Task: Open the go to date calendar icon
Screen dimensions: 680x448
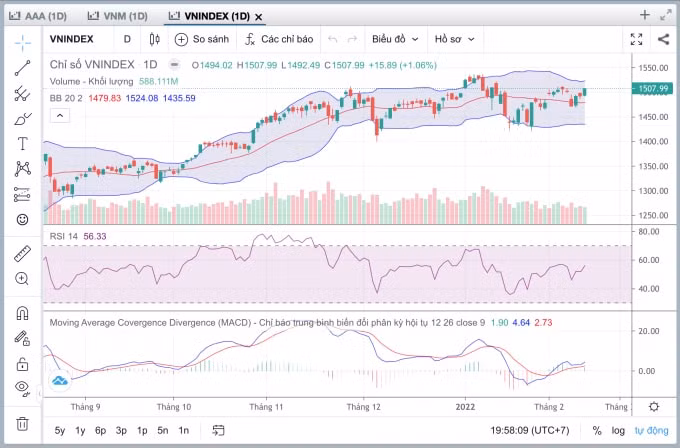Action: click(218, 430)
